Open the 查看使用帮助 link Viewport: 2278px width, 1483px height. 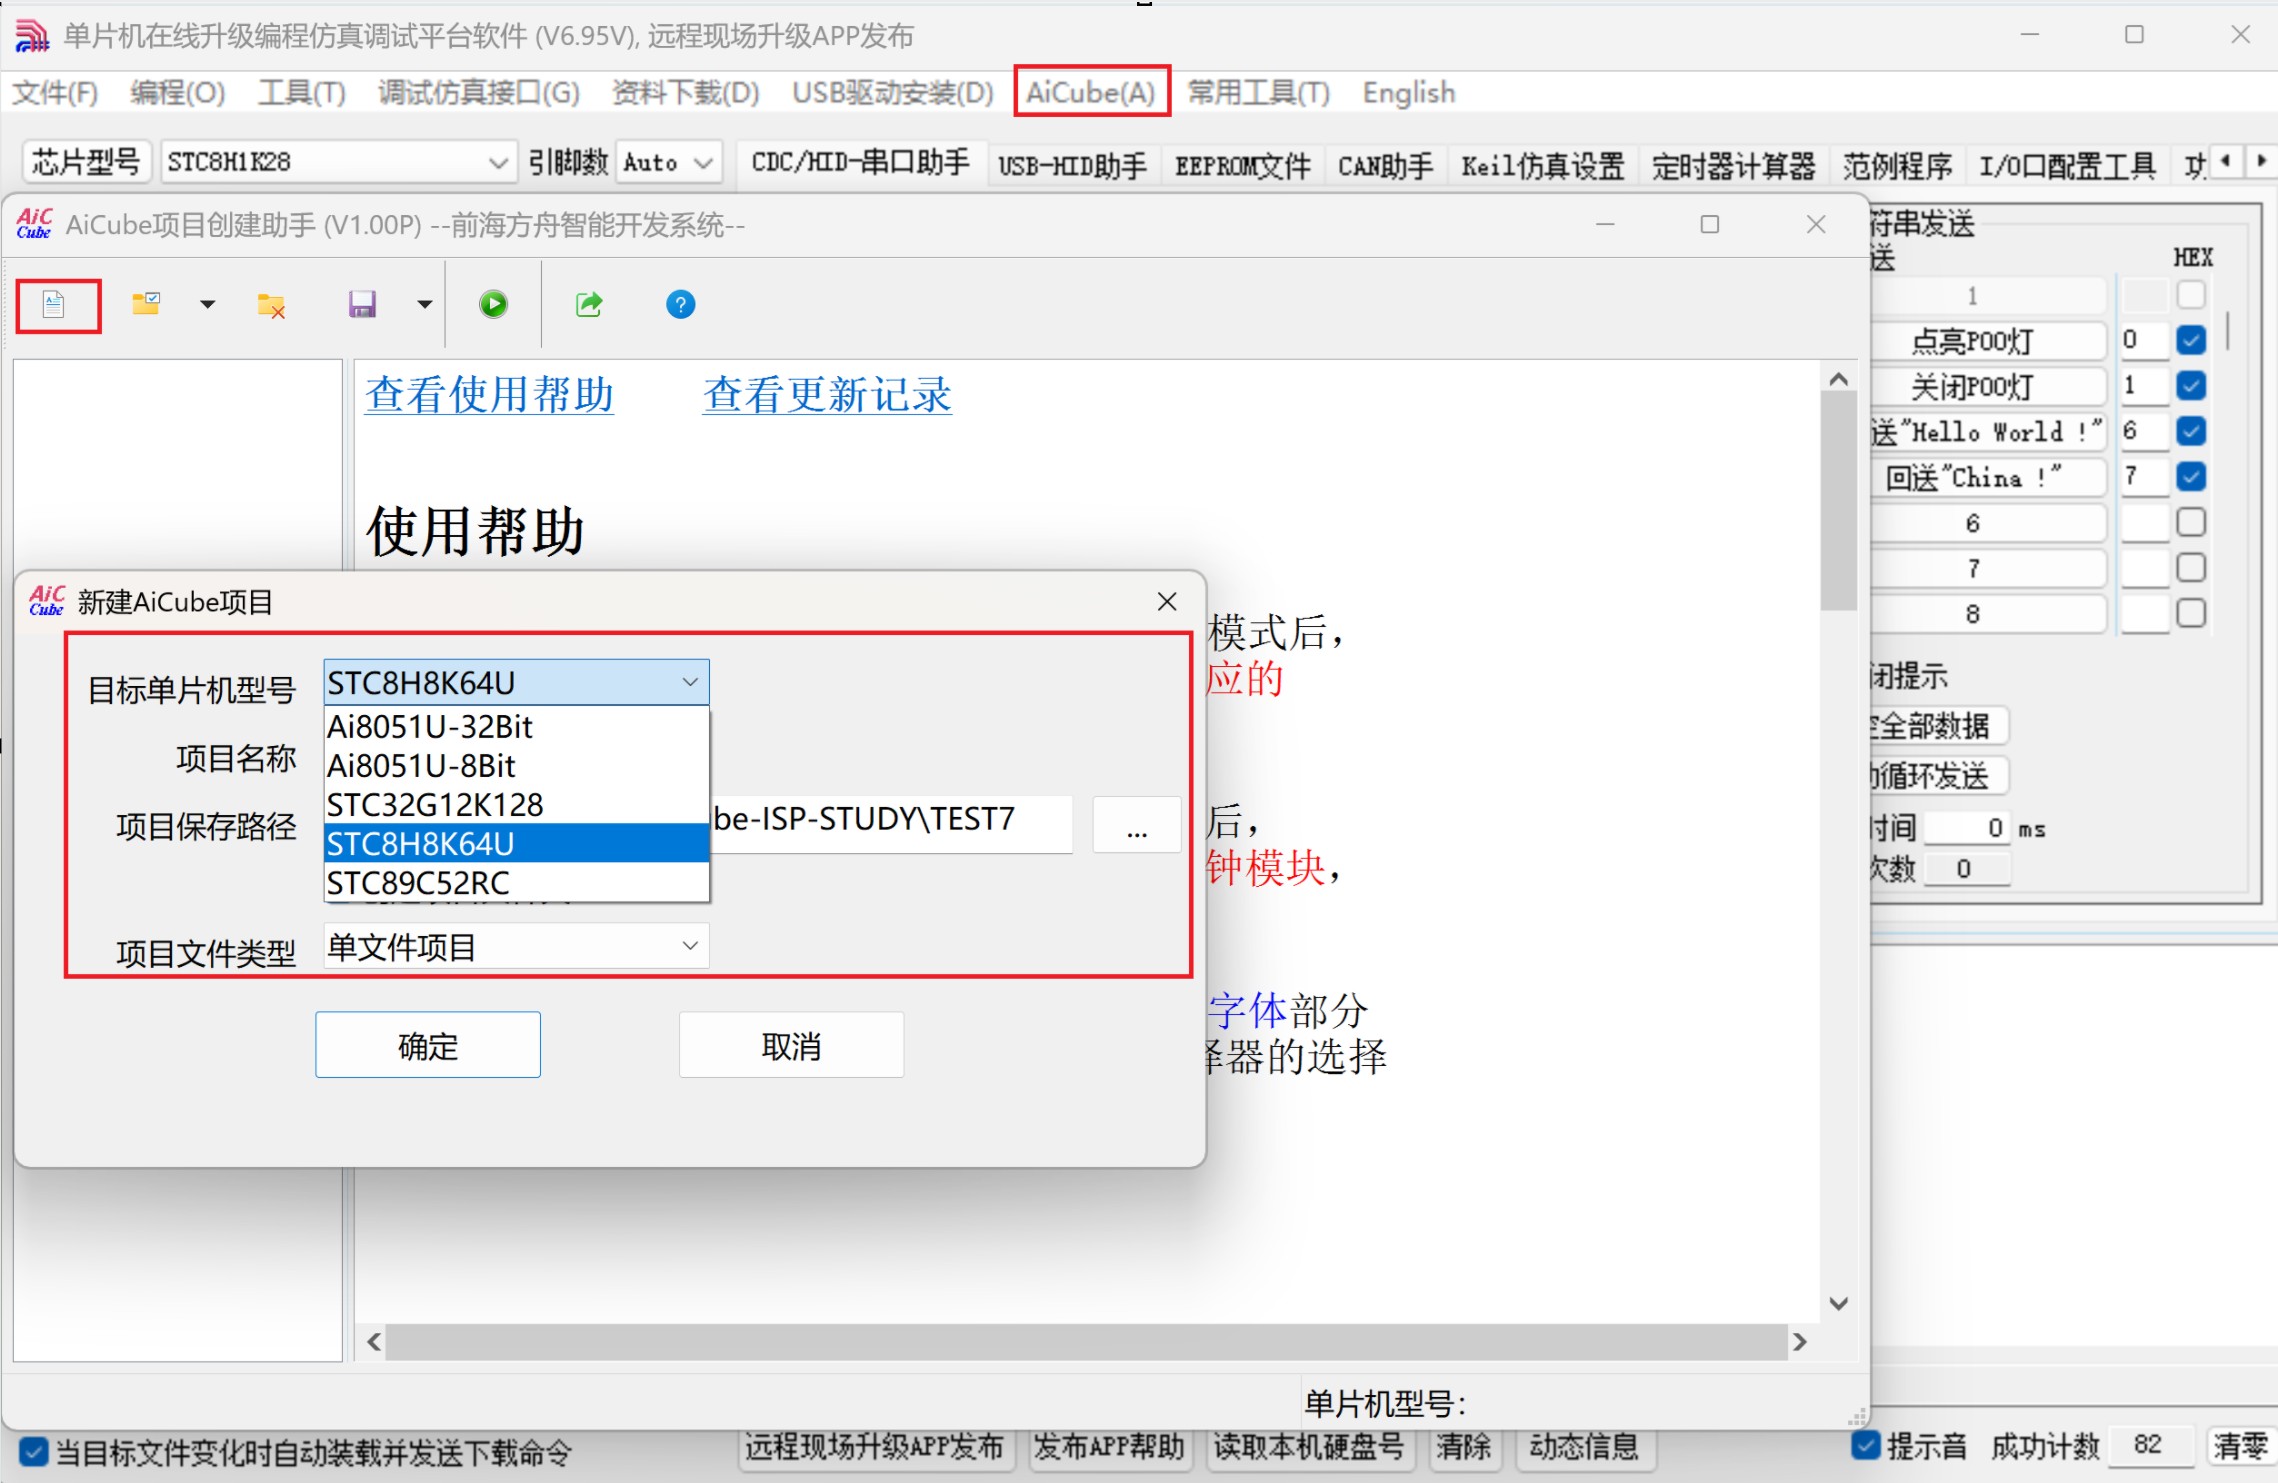click(x=489, y=394)
